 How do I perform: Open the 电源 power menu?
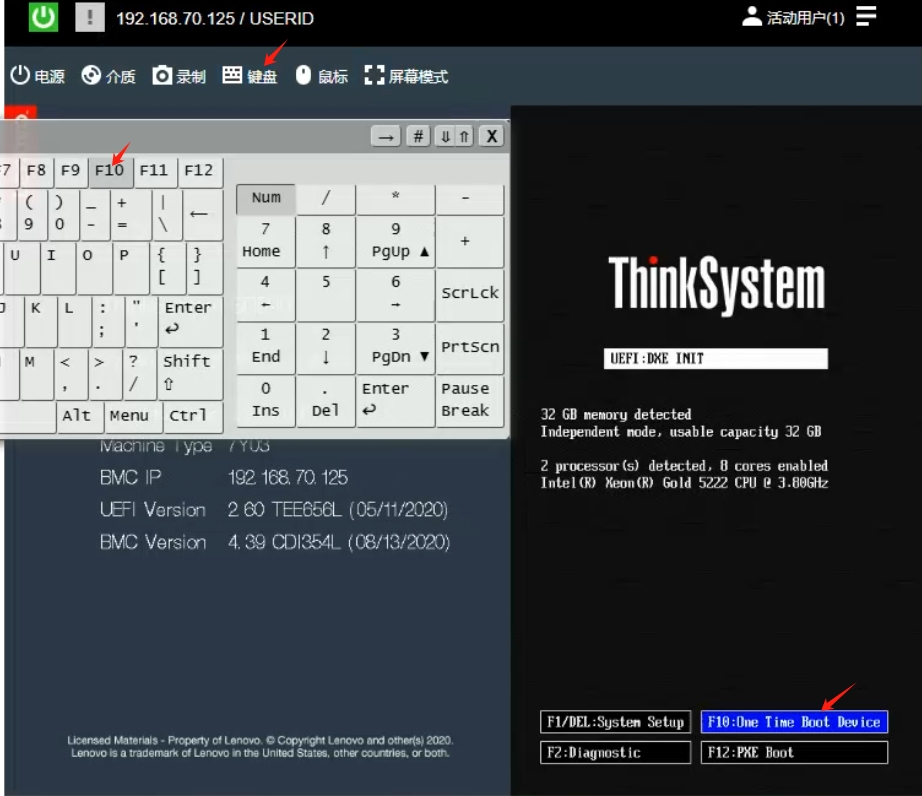coord(38,76)
